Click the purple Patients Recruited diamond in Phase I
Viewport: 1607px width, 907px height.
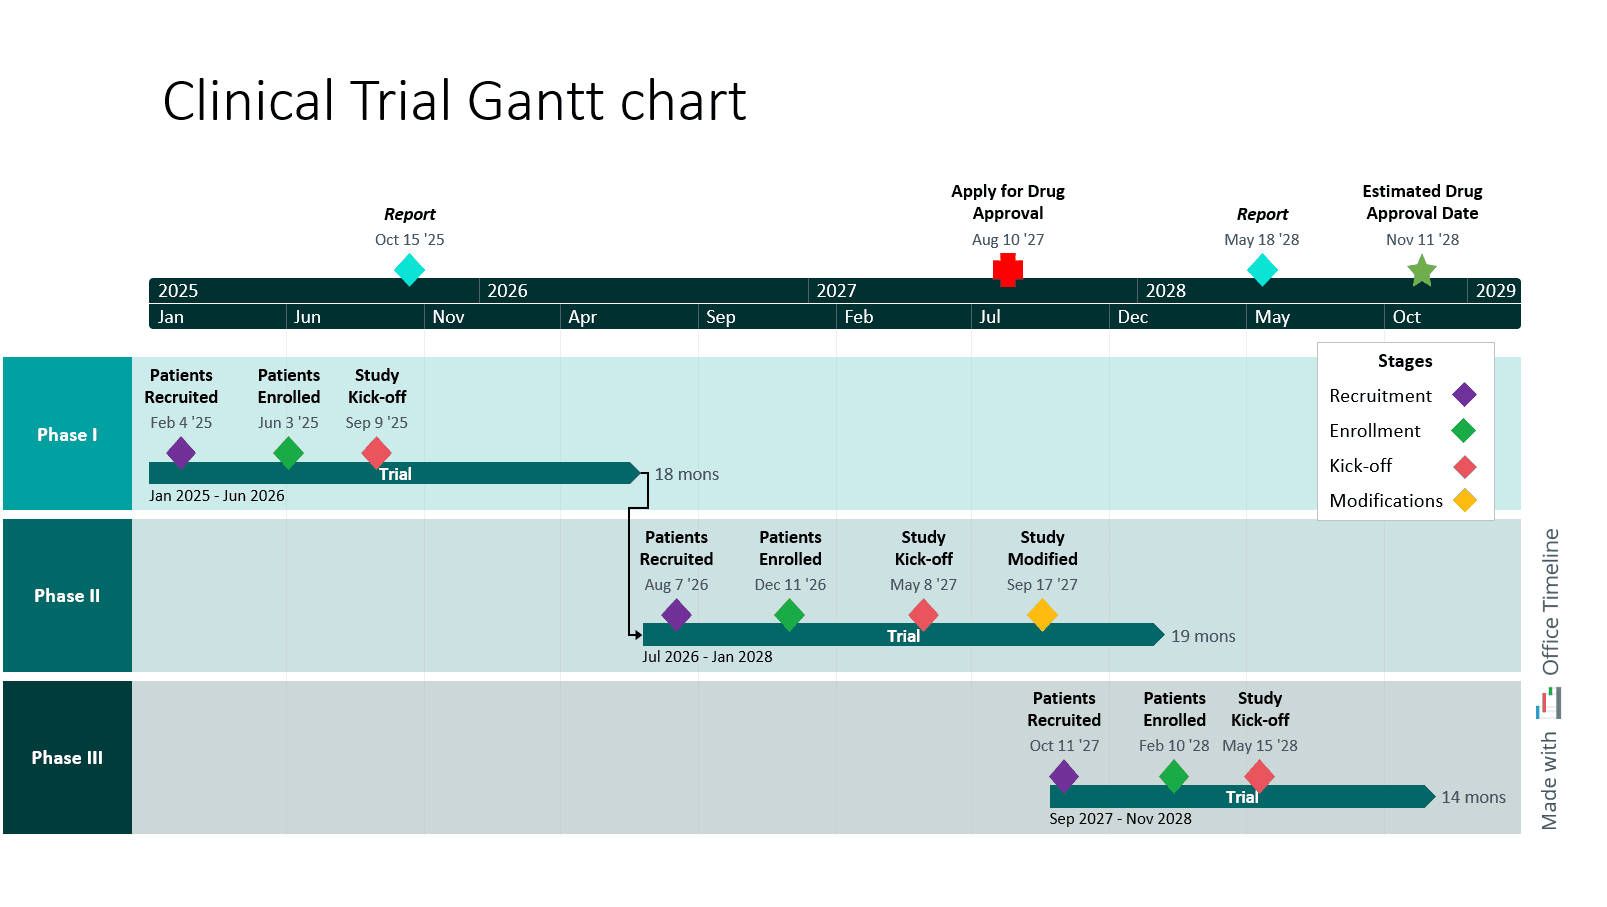coord(181,452)
